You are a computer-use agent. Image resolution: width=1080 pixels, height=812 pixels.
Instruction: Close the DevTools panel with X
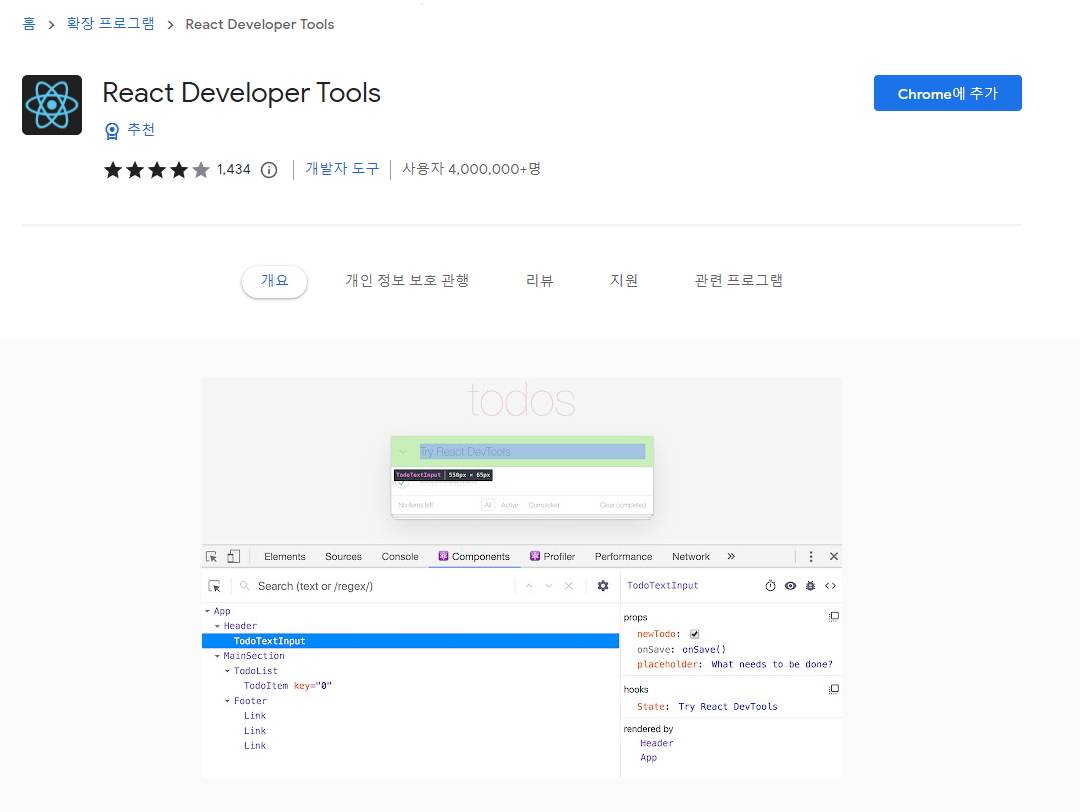pyautogui.click(x=833, y=556)
